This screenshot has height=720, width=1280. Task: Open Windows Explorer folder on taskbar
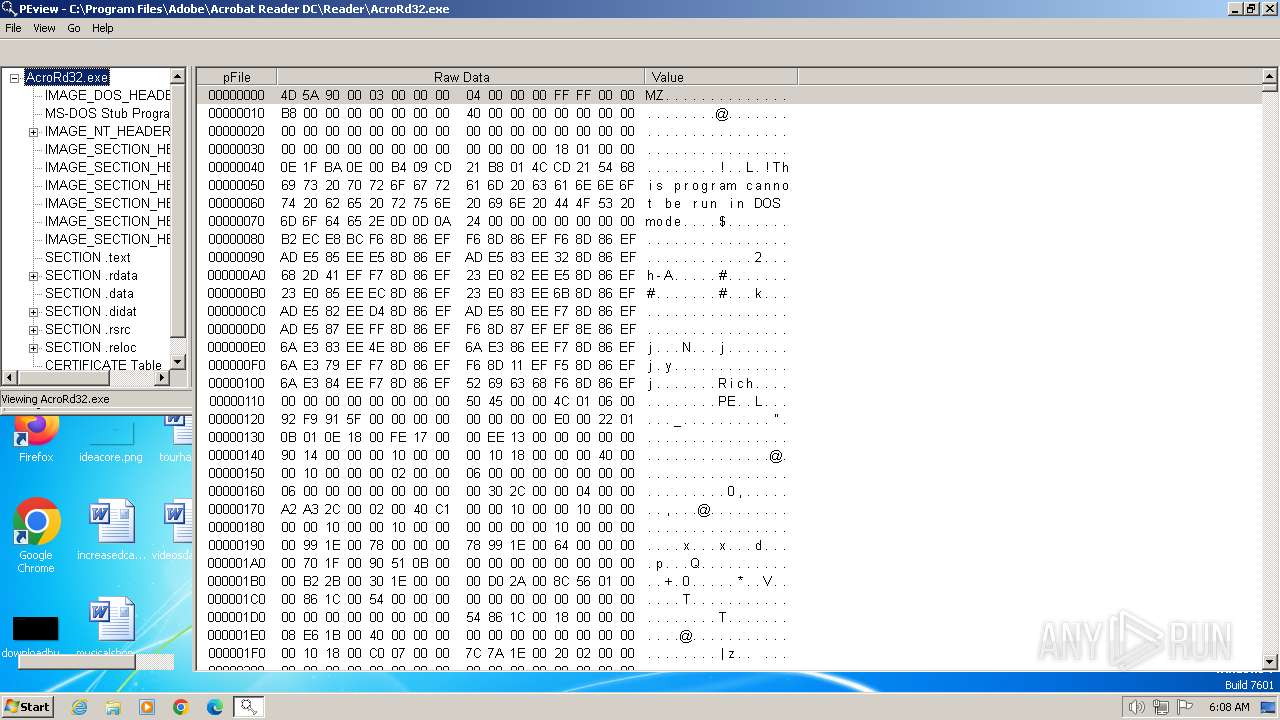(x=113, y=707)
